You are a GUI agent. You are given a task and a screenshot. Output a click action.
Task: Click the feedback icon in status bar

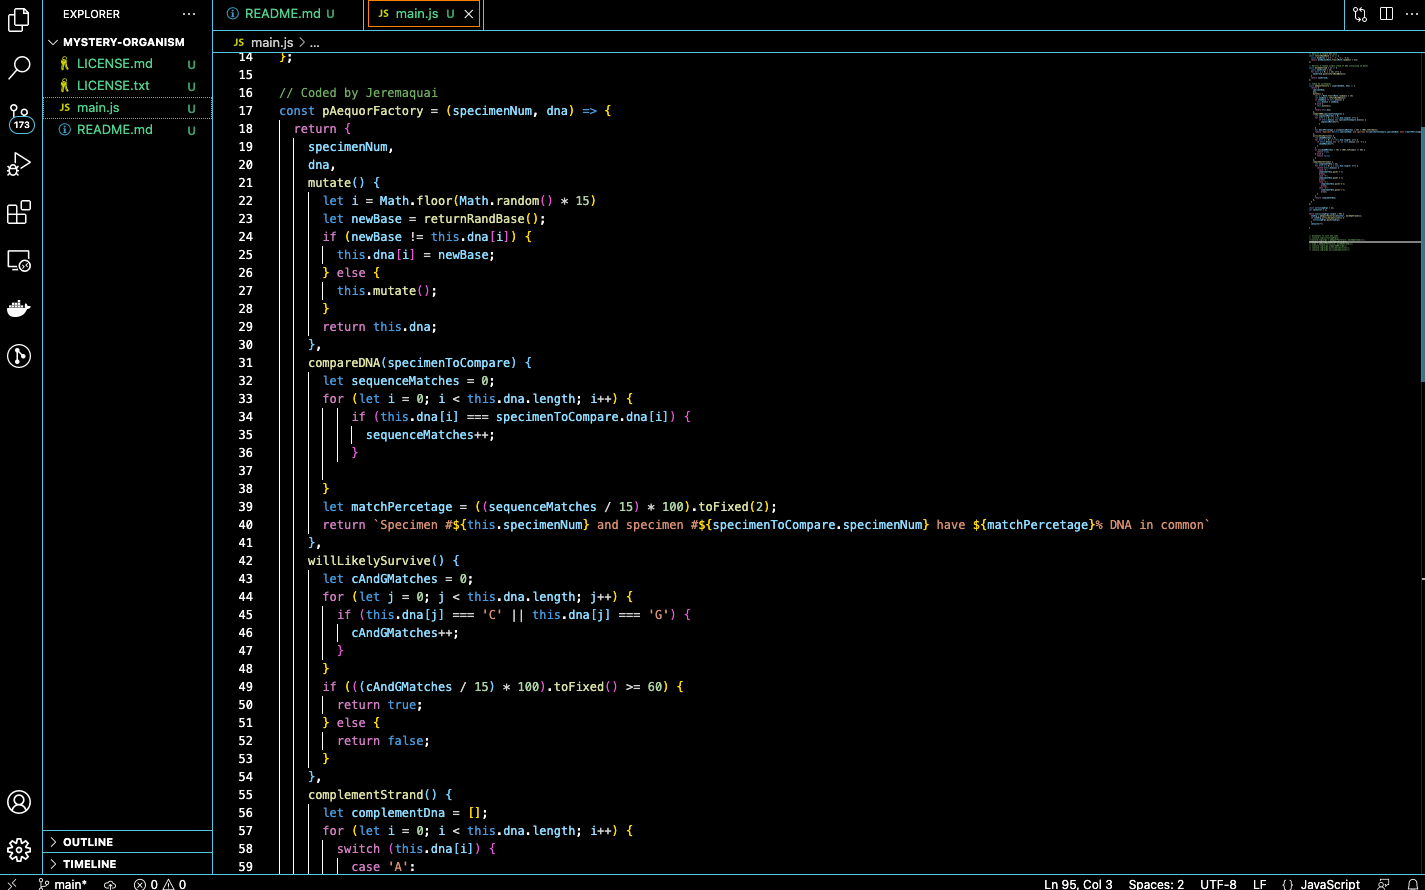tap(1383, 884)
